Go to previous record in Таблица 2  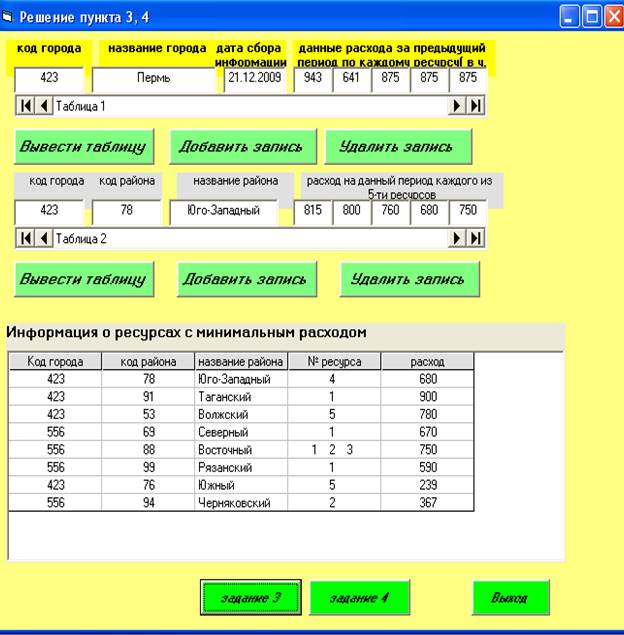click(44, 238)
